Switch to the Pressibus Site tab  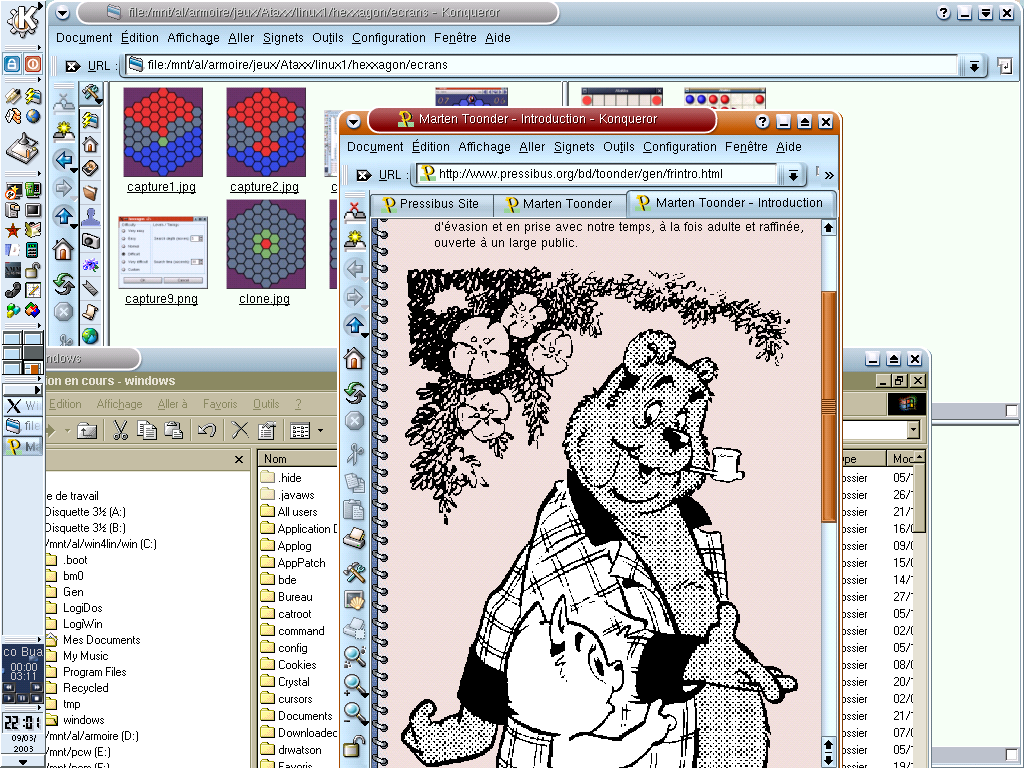430,204
